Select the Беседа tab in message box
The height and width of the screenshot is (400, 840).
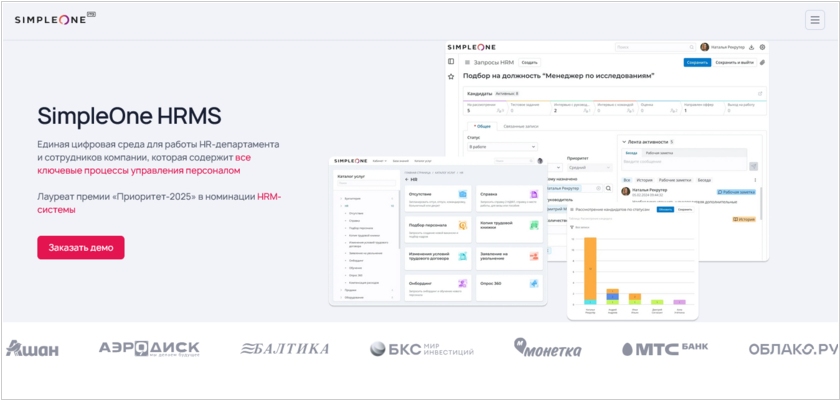pos(631,153)
